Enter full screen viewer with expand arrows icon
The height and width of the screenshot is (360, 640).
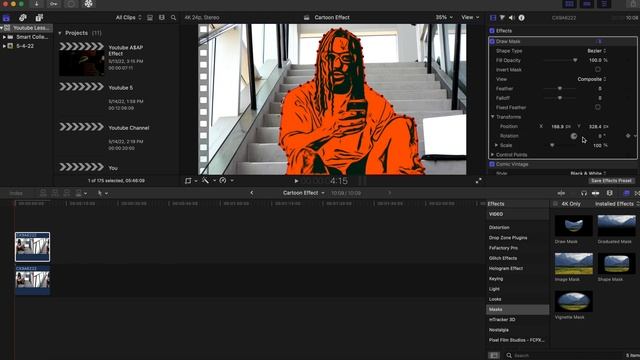478,180
